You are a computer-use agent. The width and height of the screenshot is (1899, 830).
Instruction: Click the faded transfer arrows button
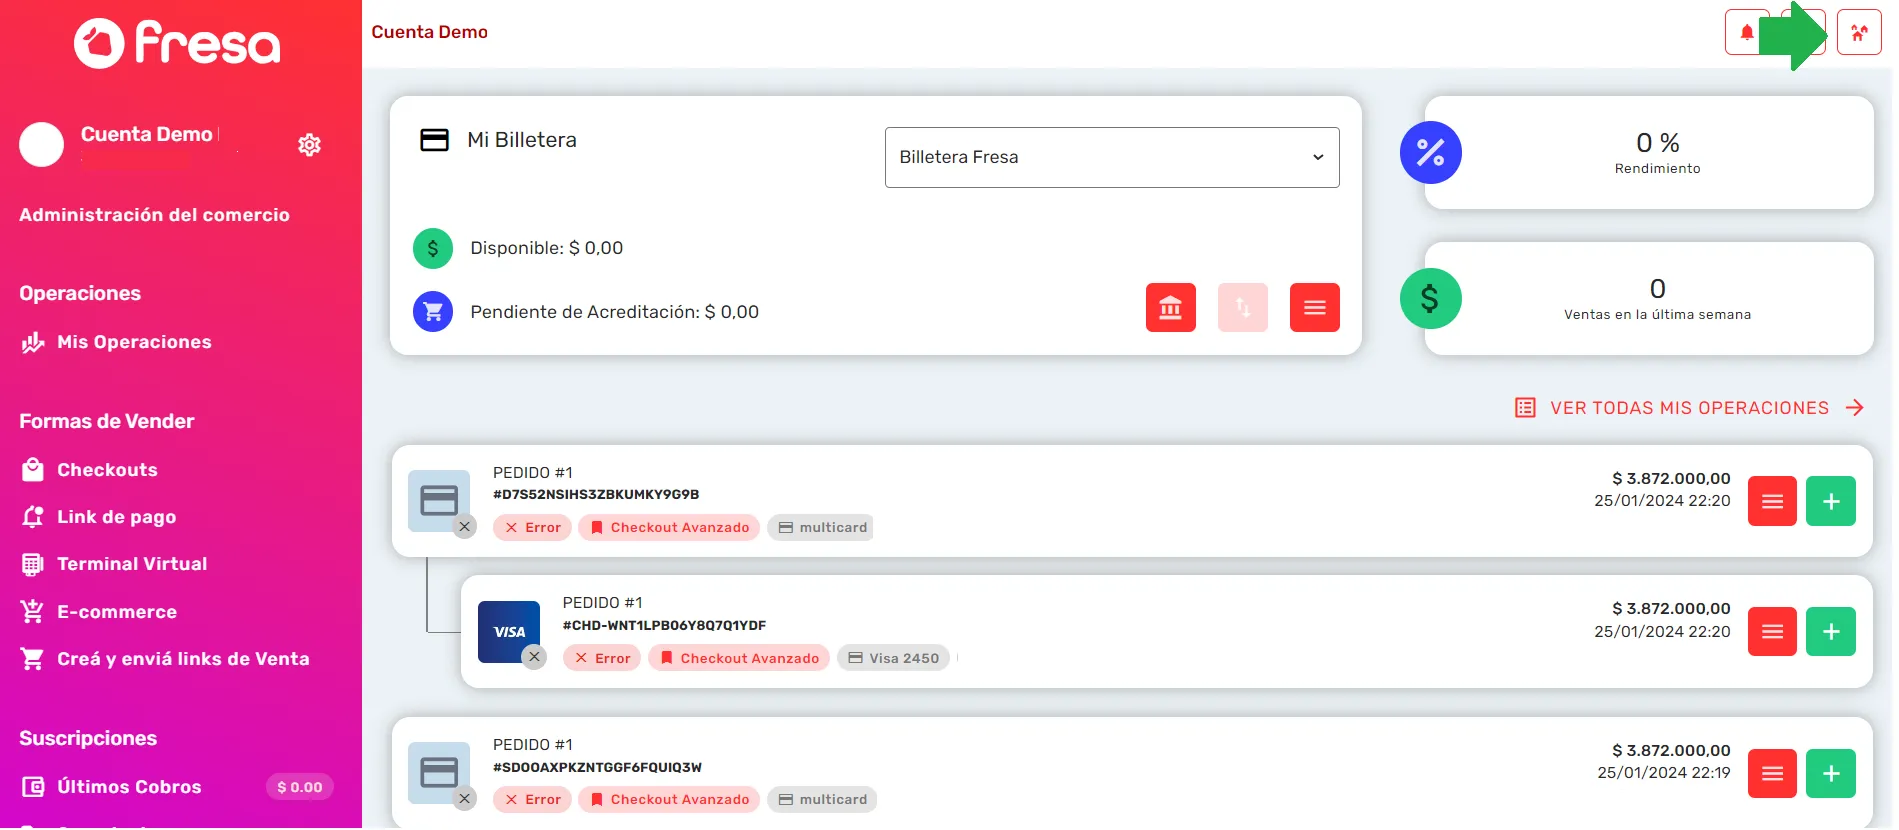coord(1243,308)
